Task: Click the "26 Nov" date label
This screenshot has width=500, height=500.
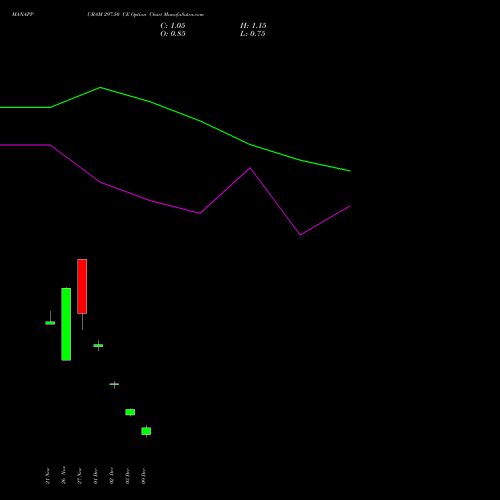Action: click(x=64, y=475)
